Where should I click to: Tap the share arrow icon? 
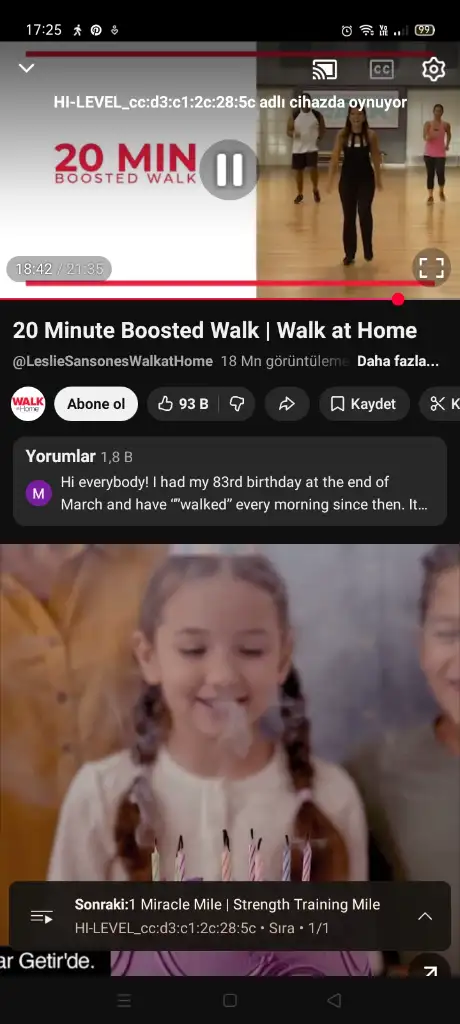tap(287, 404)
